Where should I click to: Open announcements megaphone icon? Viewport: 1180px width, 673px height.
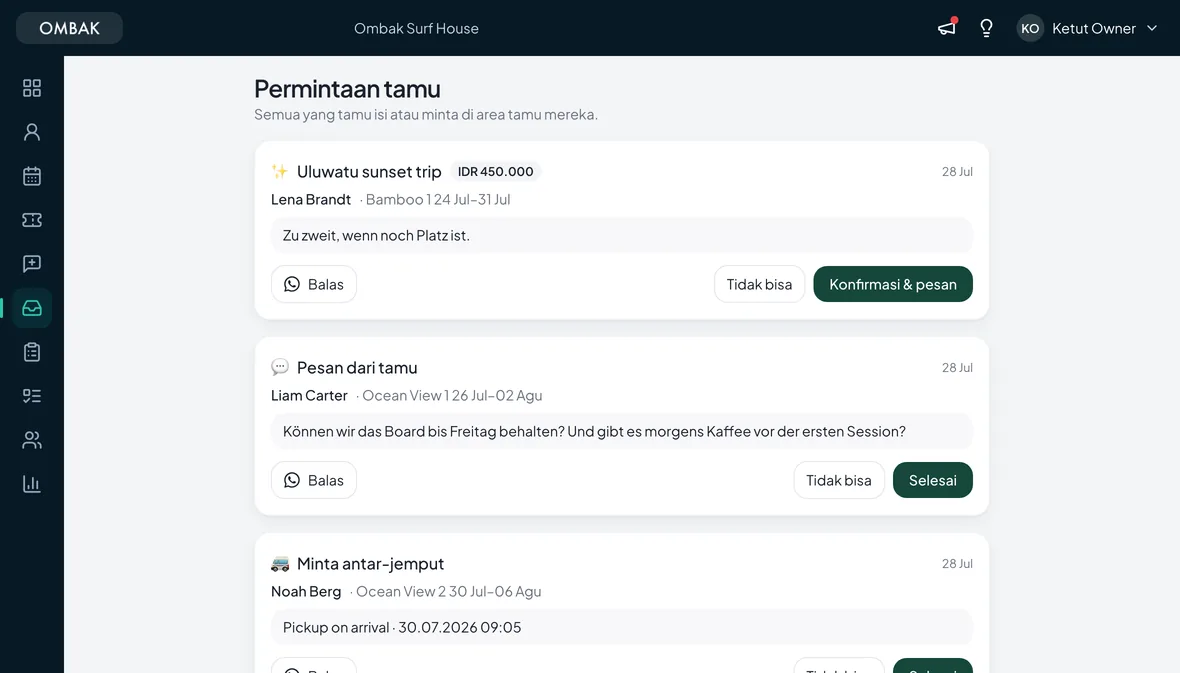tap(947, 28)
